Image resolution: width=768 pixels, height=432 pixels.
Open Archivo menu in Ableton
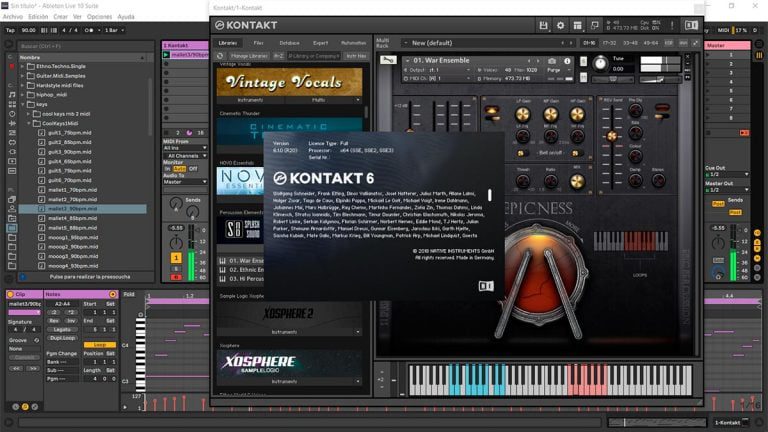(13, 17)
